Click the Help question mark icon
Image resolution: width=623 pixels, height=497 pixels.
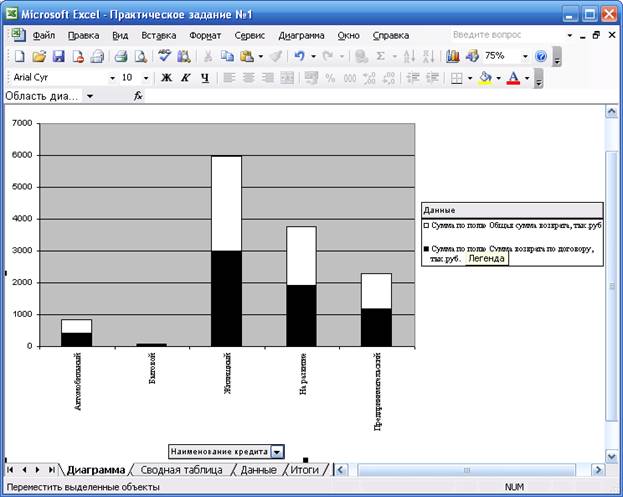541,57
